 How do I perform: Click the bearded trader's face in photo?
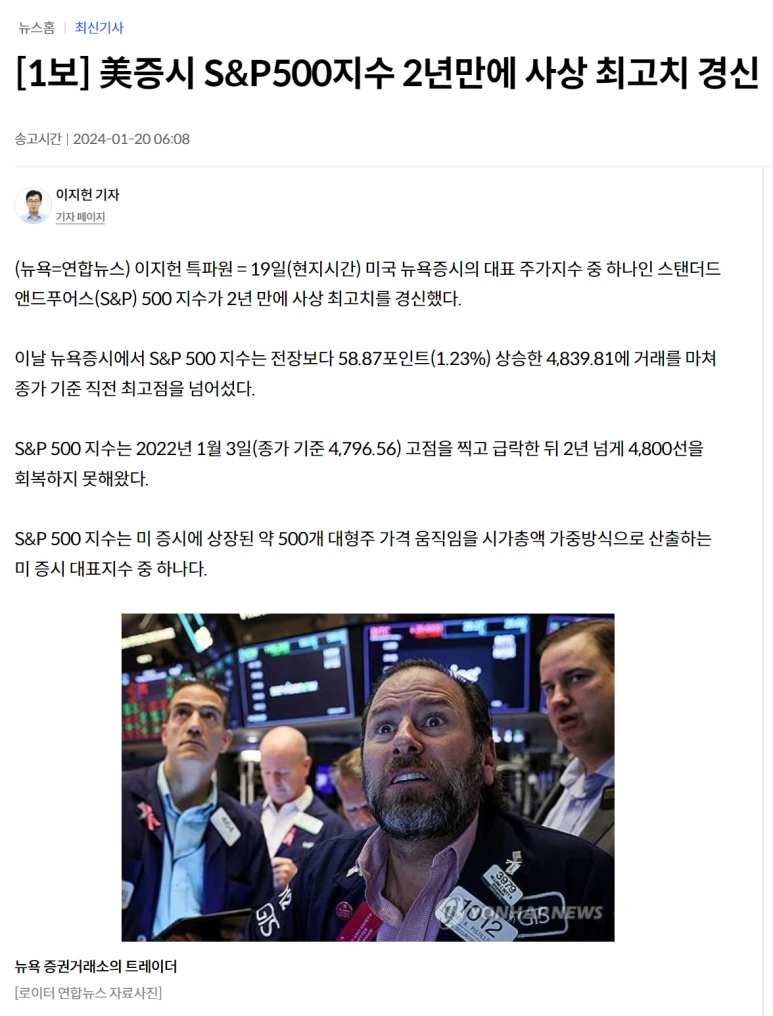(x=422, y=755)
